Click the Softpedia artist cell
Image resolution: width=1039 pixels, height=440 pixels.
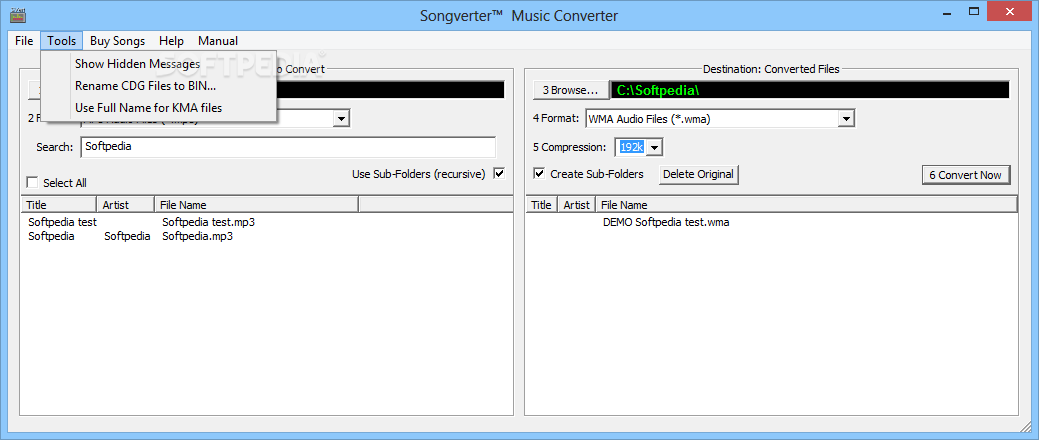point(127,236)
